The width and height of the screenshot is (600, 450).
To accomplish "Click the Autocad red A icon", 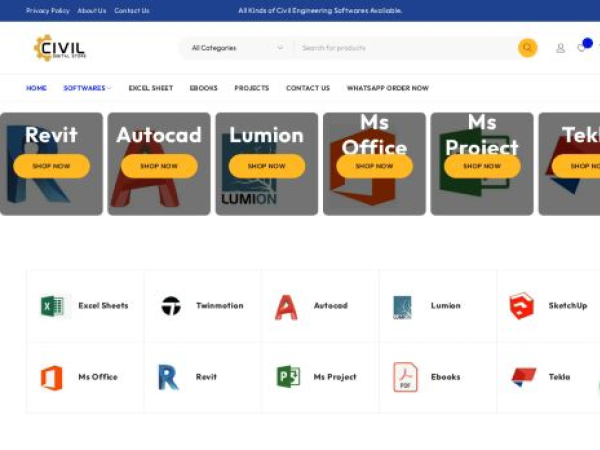I will 286,307.
